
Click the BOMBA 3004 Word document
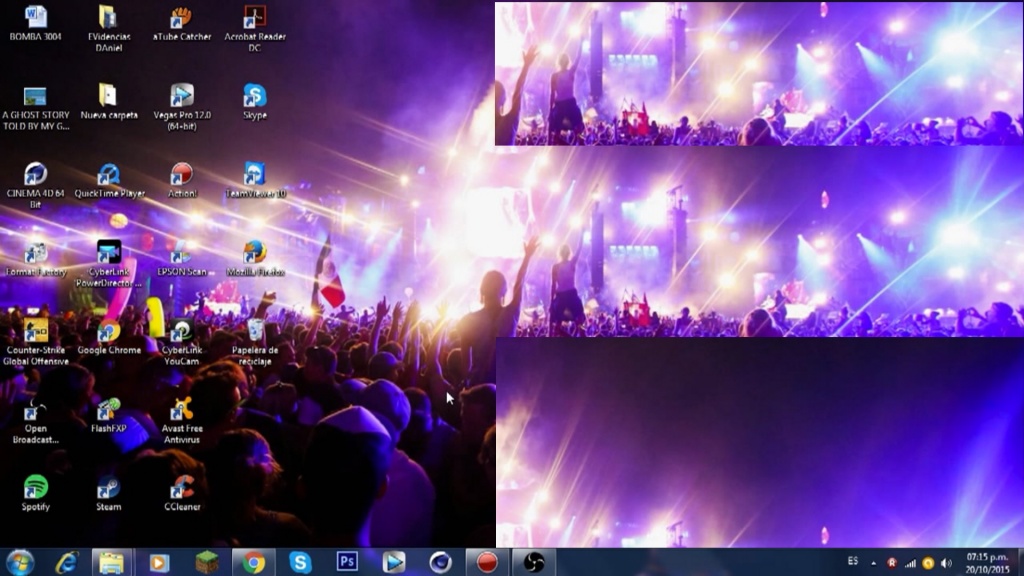35,18
